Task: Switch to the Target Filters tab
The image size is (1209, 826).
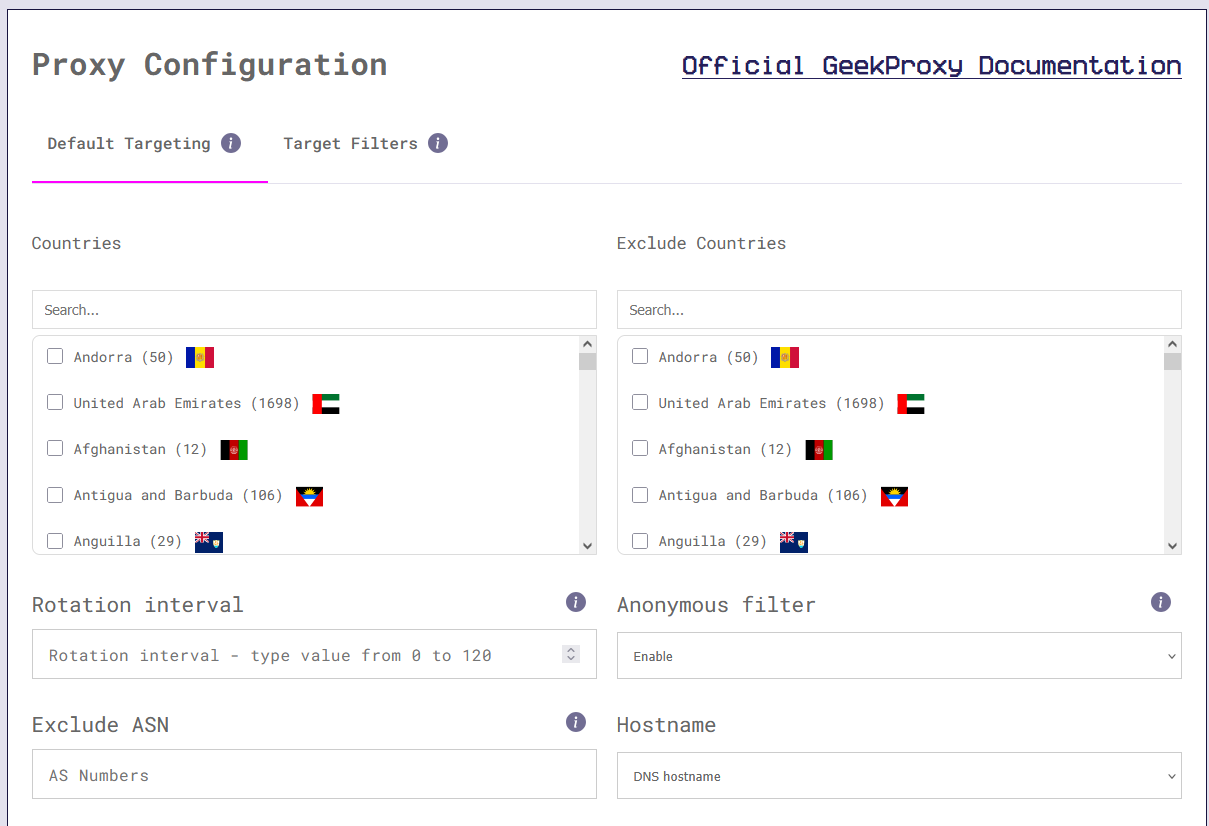Action: [x=351, y=143]
